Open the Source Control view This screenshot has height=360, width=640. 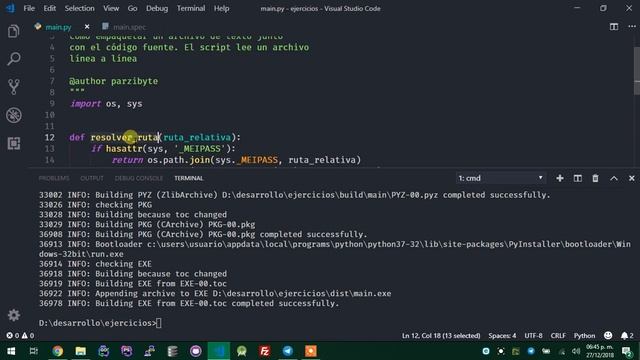pyautogui.click(x=13, y=87)
